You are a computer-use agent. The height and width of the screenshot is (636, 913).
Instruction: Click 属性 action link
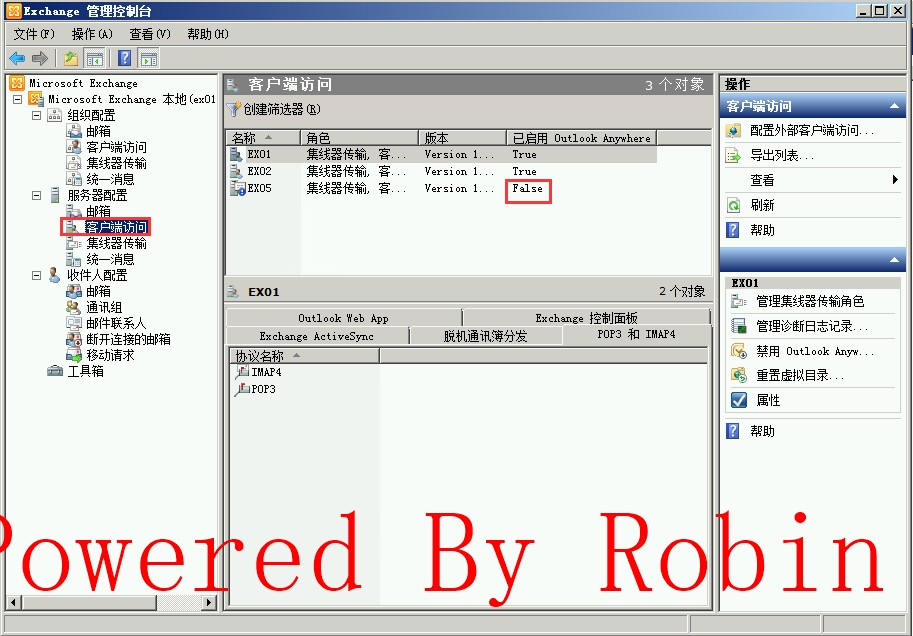click(x=768, y=400)
